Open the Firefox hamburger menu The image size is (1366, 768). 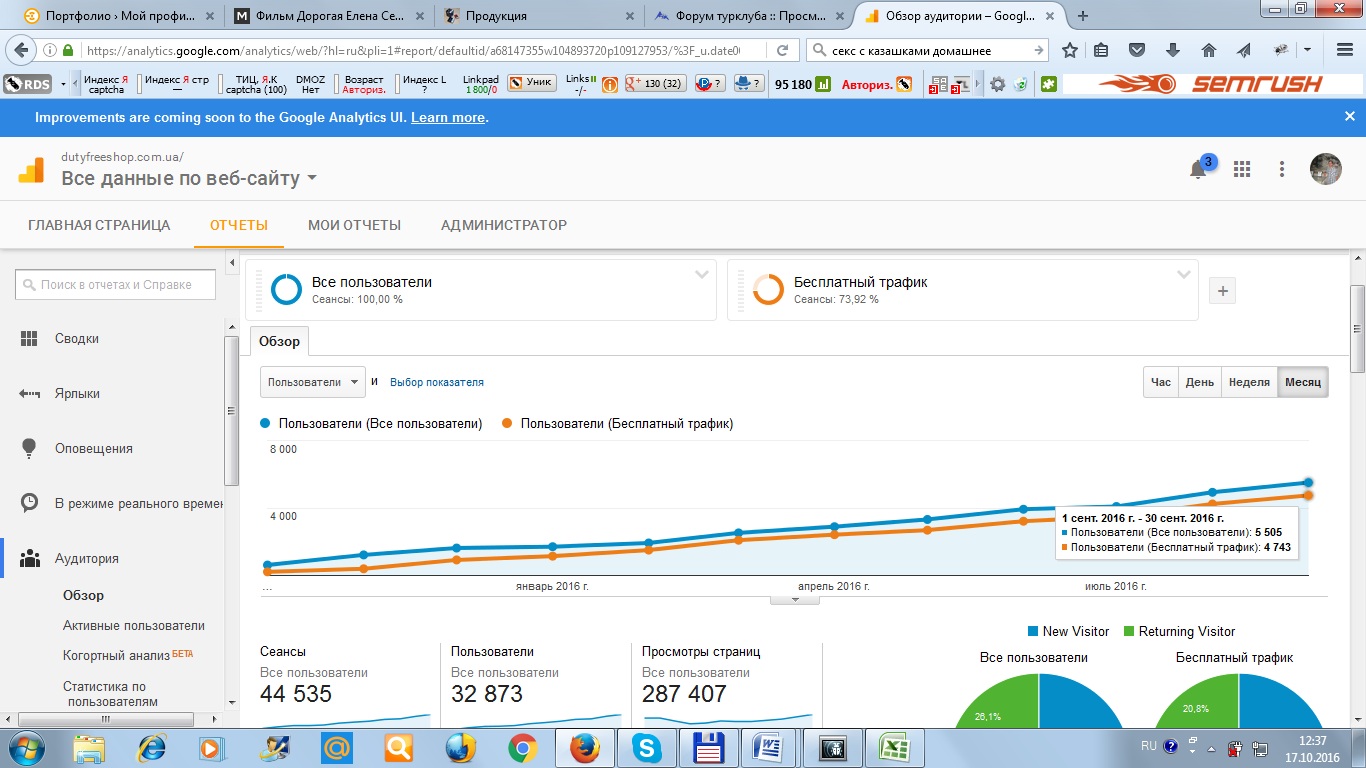[1345, 51]
